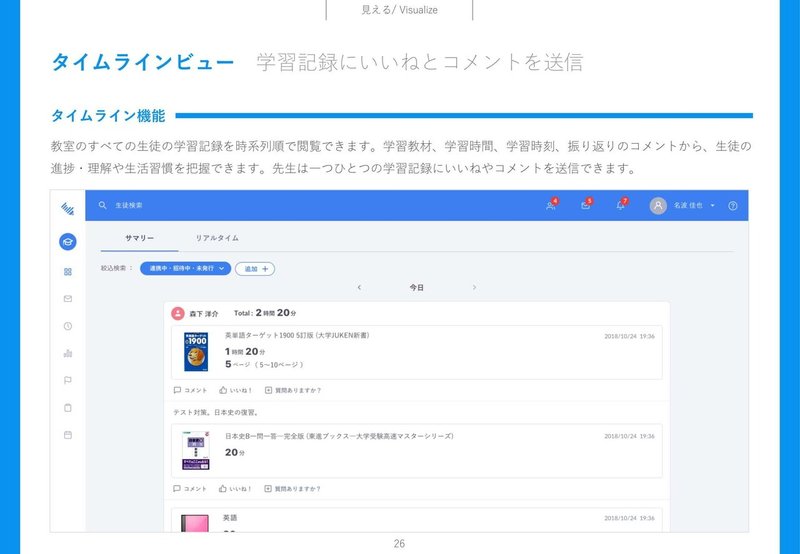Open student requests icon with badge 4

tap(552, 205)
